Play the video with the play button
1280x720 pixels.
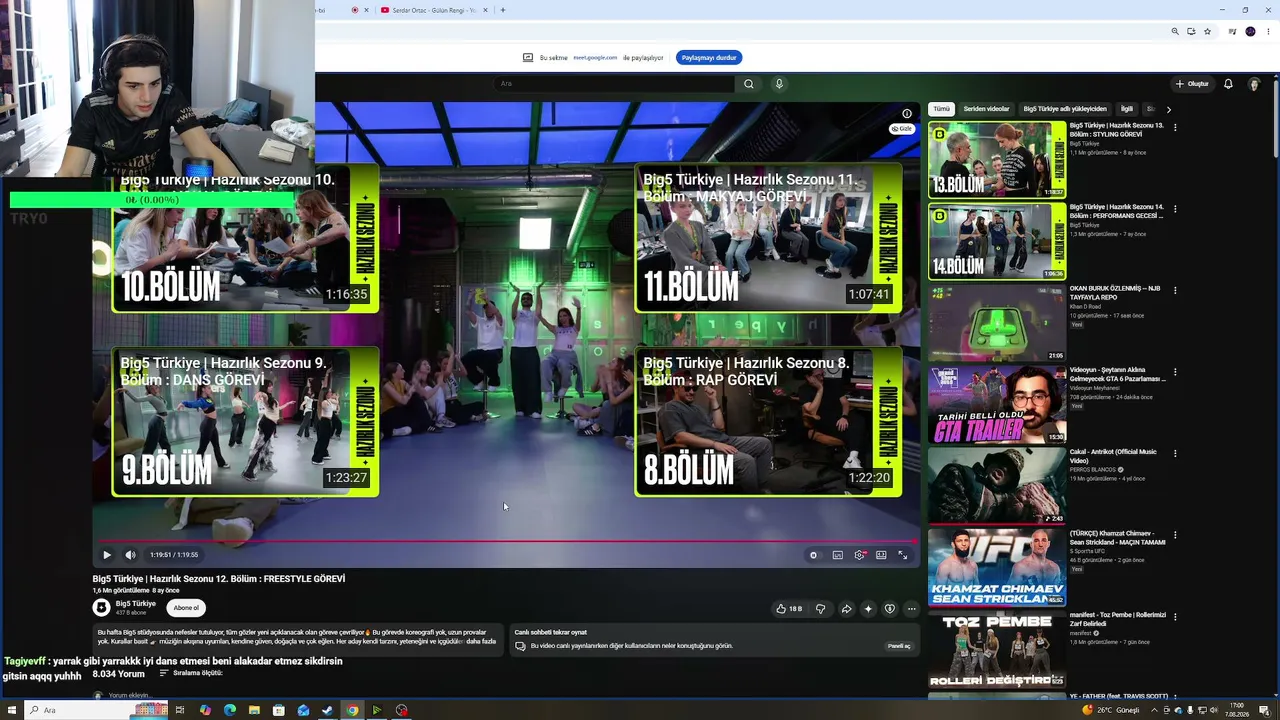(107, 555)
